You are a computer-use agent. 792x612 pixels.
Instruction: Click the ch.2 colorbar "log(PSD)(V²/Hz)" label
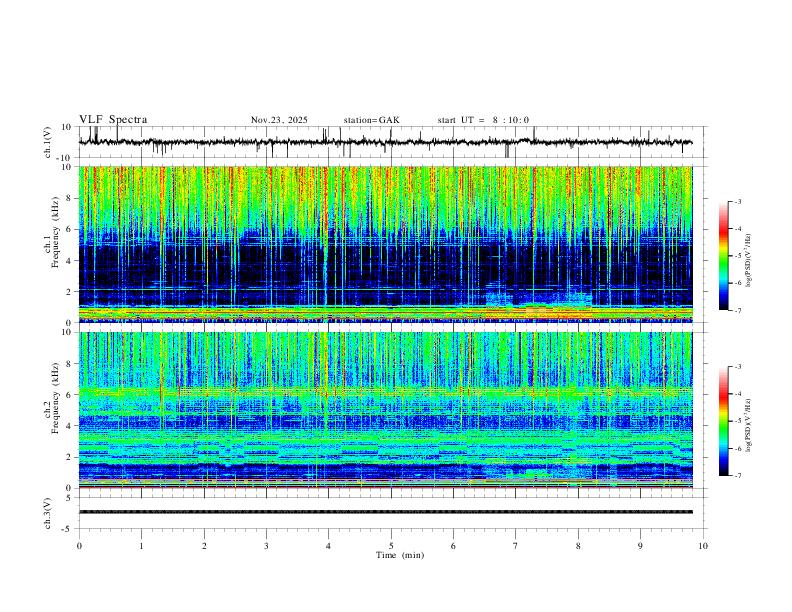click(749, 426)
